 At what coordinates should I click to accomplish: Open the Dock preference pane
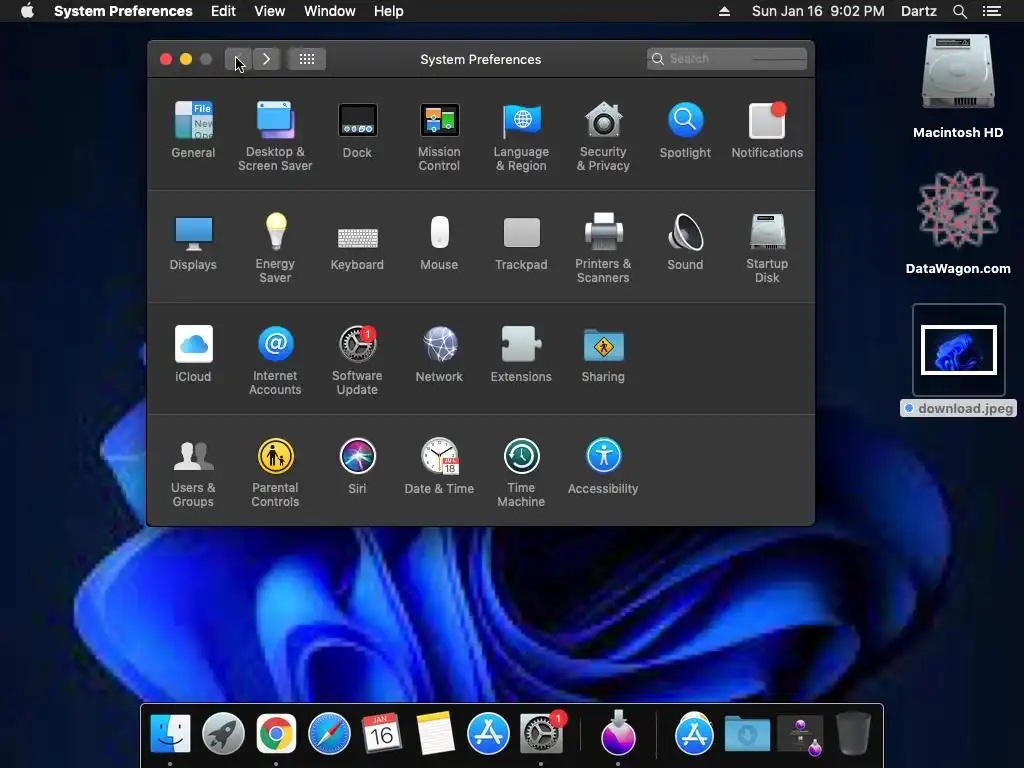357,129
